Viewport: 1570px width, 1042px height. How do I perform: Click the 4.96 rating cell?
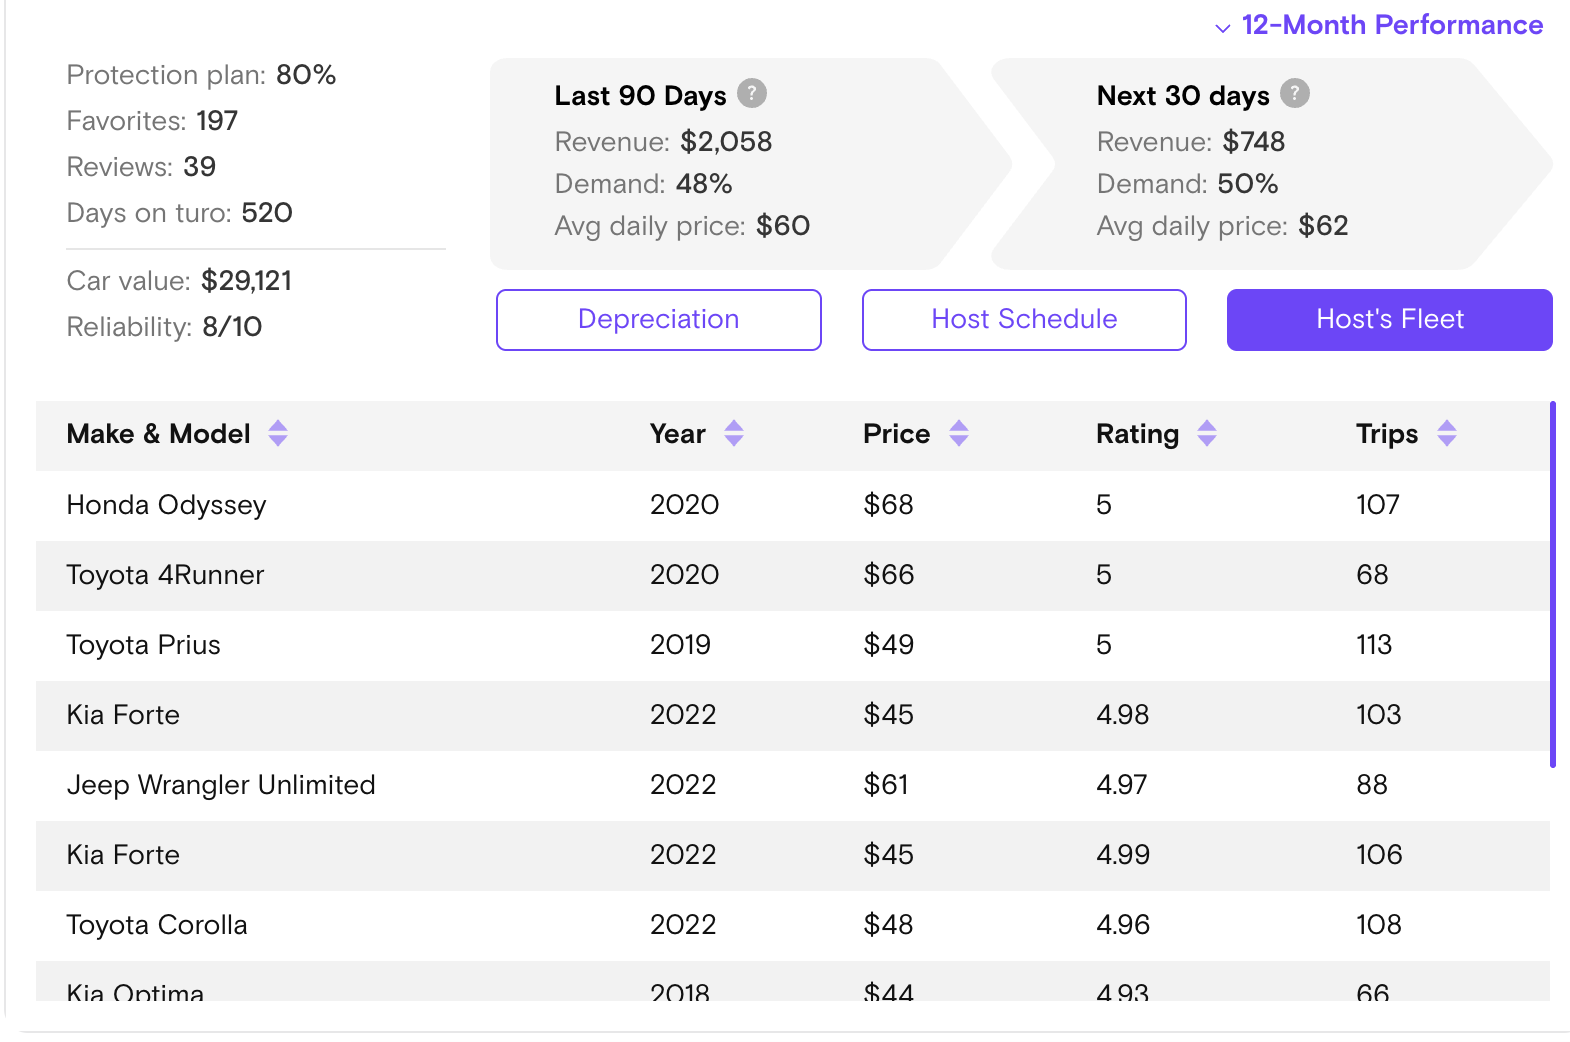1123,925
